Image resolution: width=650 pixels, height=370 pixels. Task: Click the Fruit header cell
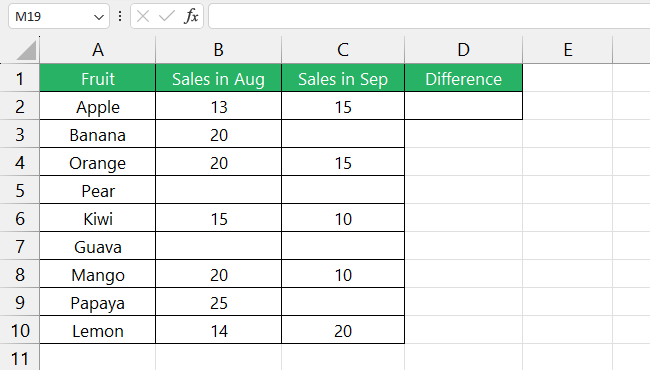[x=98, y=78]
